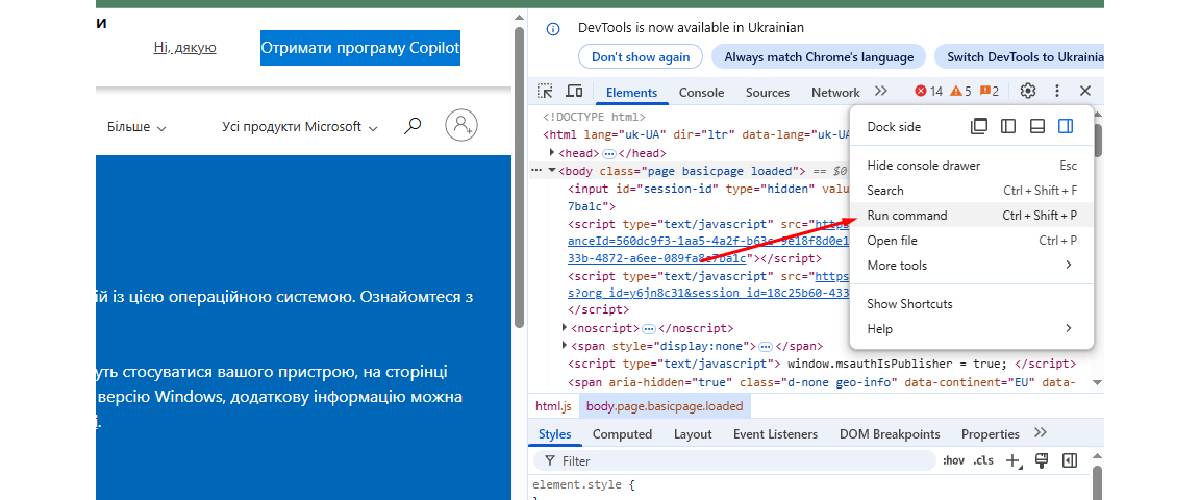Select Run command menu entry

(972, 215)
